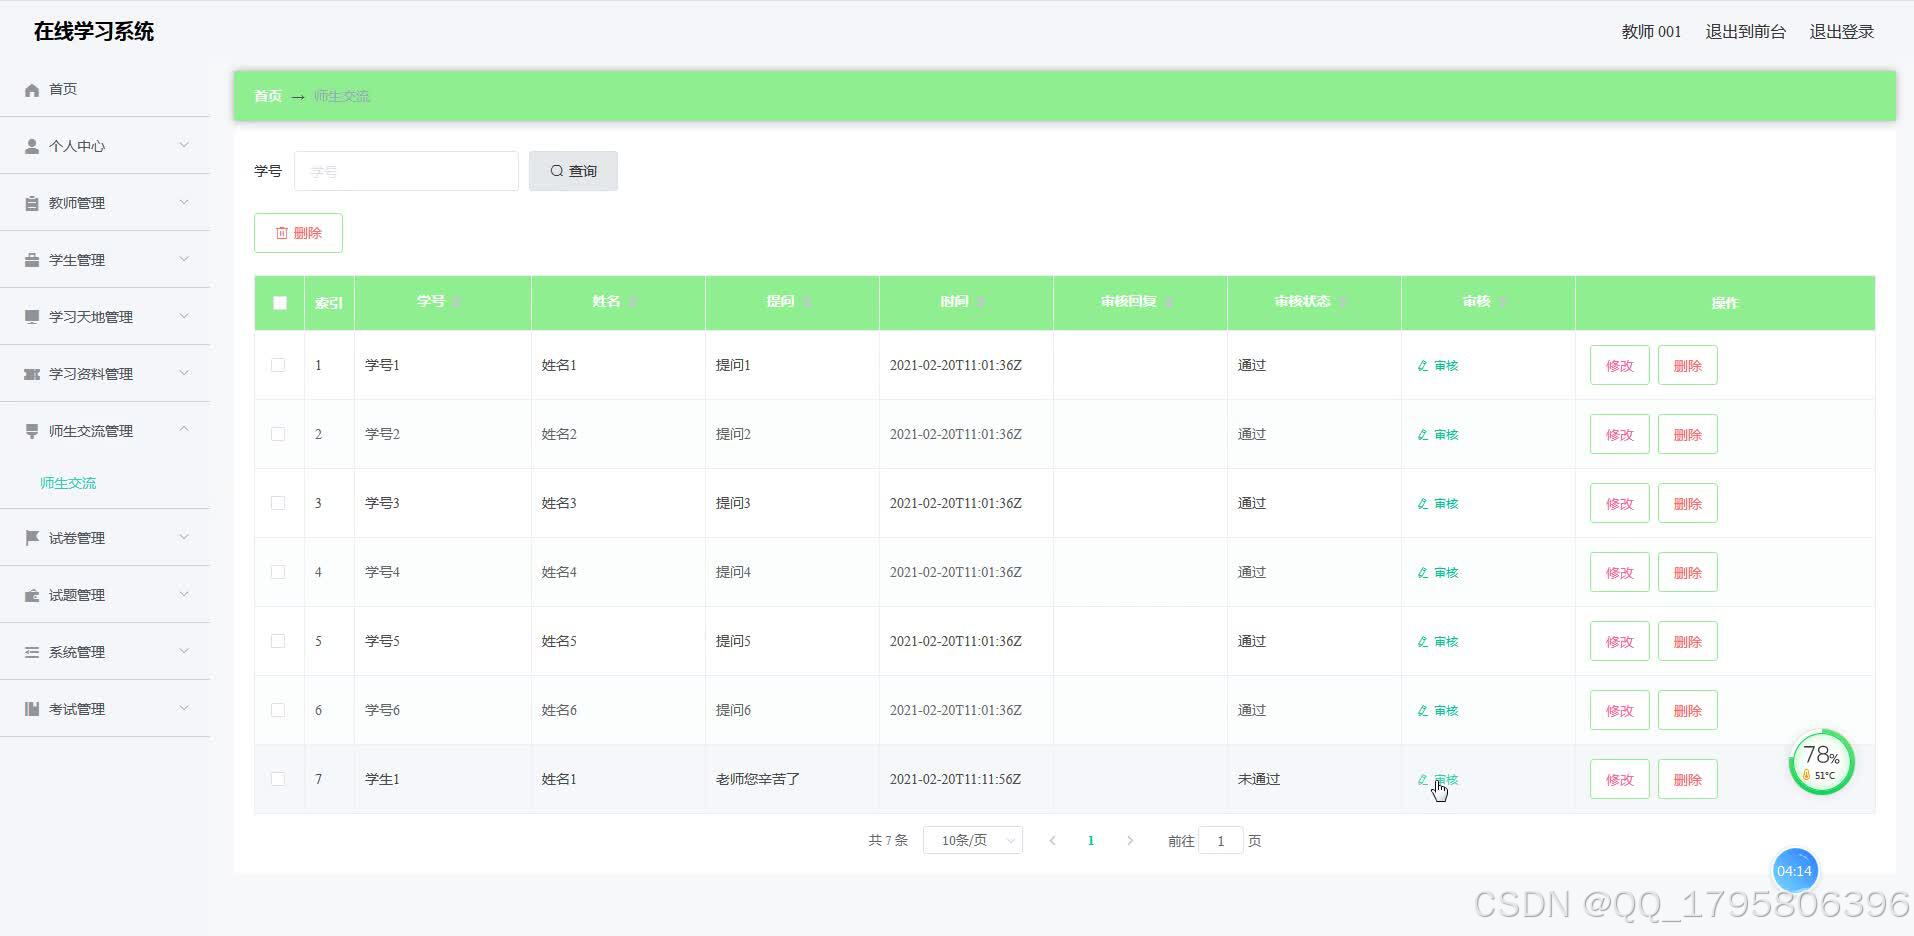Click the icon beside 师生交流管理
This screenshot has height=936, width=1914.
coord(32,431)
